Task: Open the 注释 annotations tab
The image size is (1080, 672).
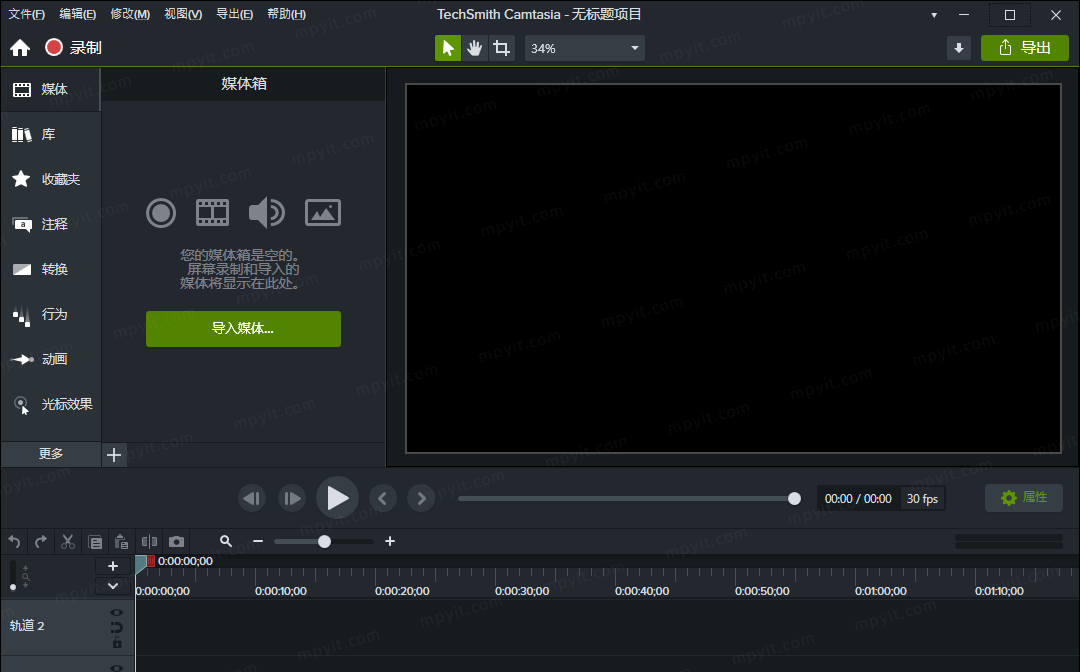Action: point(51,224)
